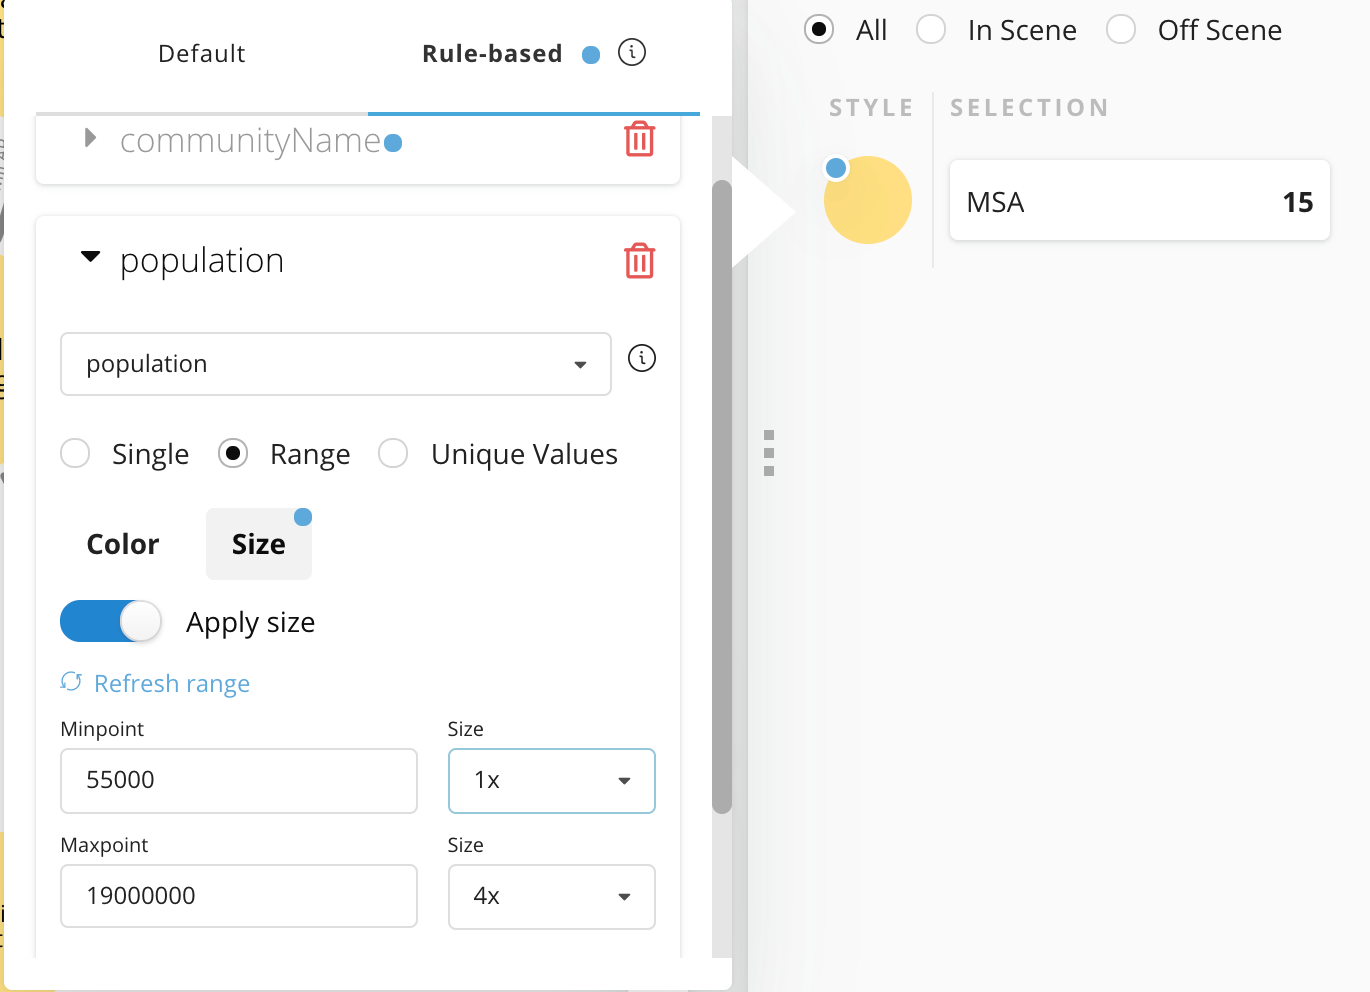Expand the communityName rule
Viewport: 1370px width, 992px height.
(90, 138)
